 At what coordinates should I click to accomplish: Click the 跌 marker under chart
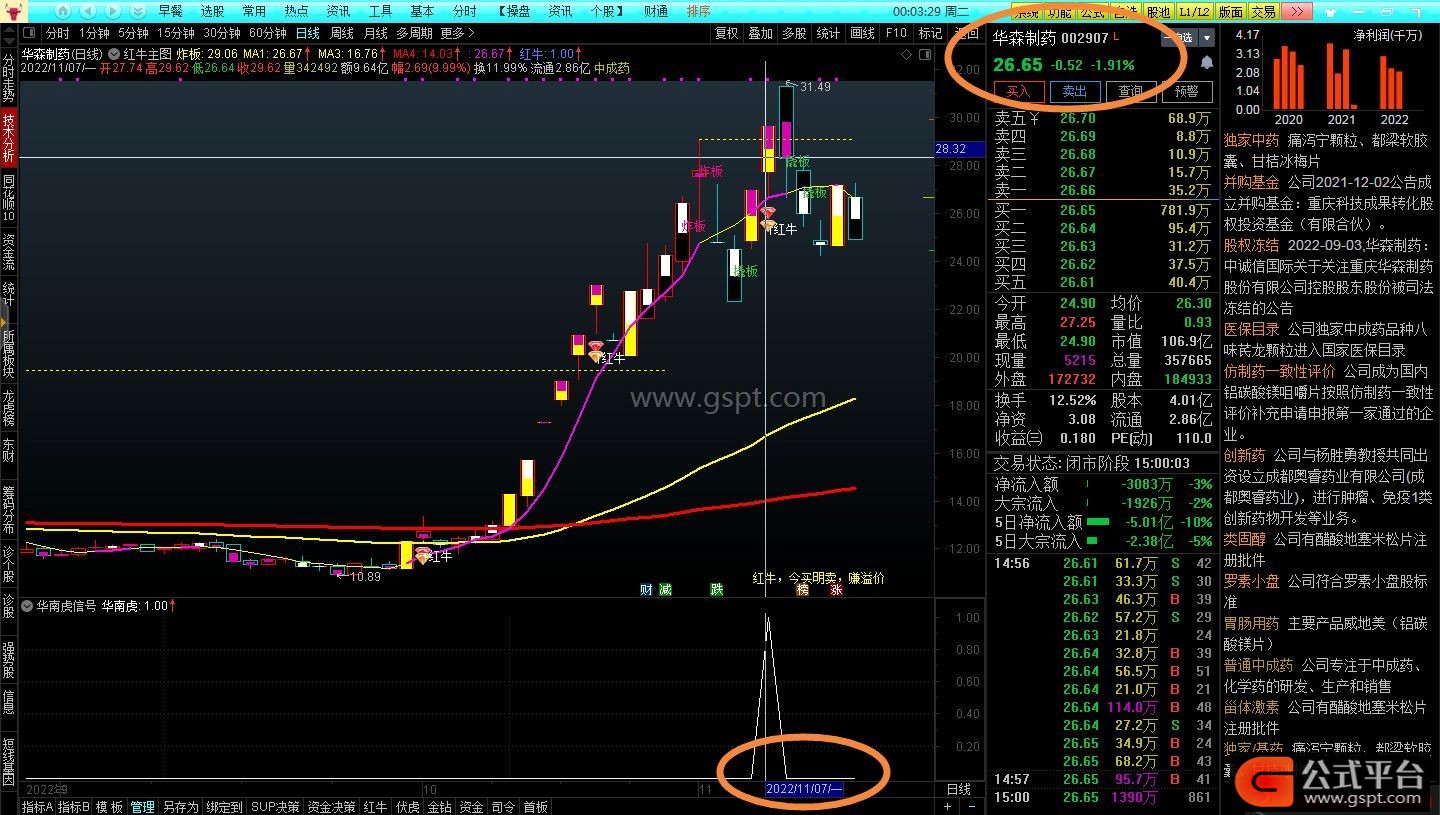716,590
